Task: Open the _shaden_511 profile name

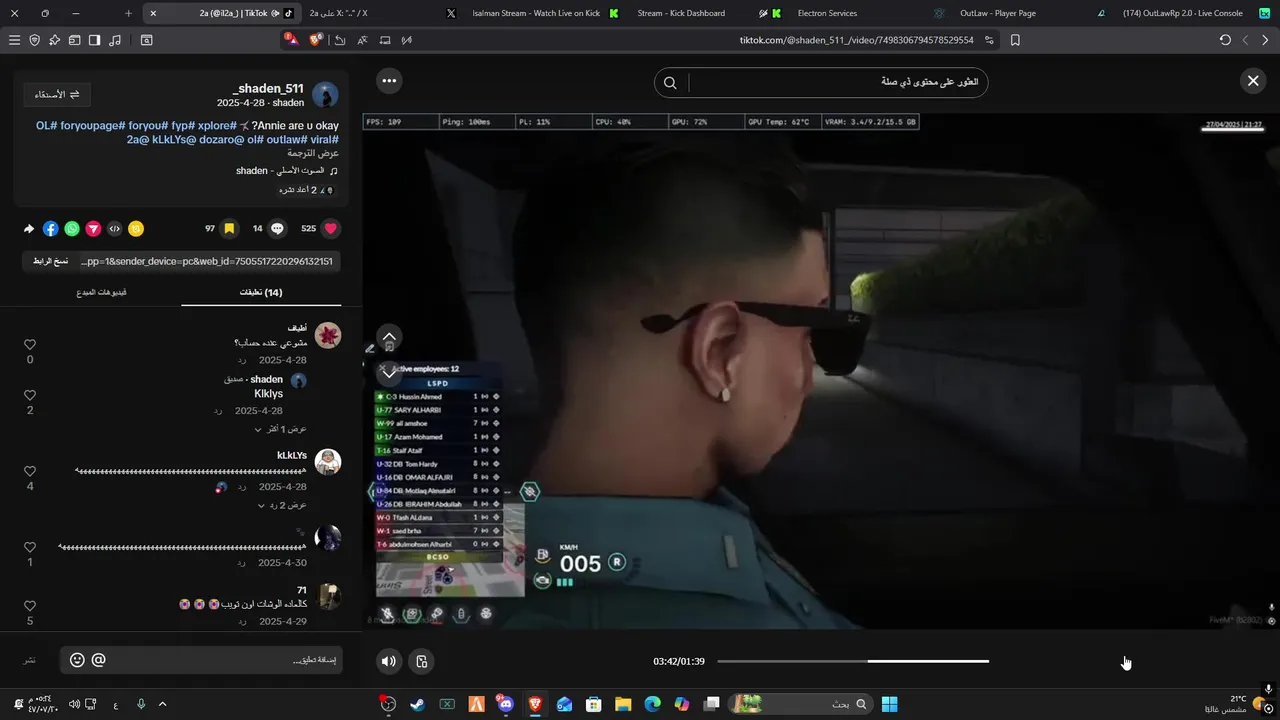Action: coord(268,88)
